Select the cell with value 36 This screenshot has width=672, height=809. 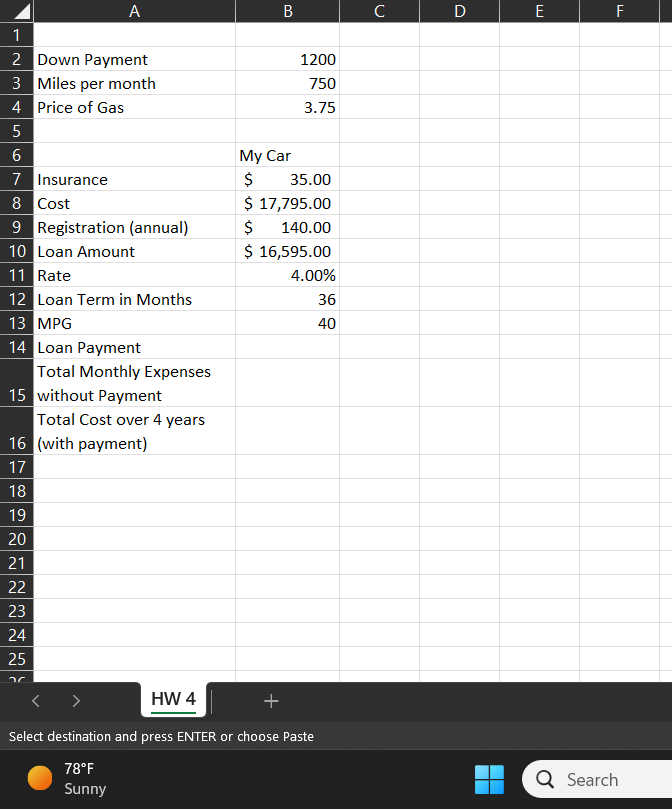[287, 299]
